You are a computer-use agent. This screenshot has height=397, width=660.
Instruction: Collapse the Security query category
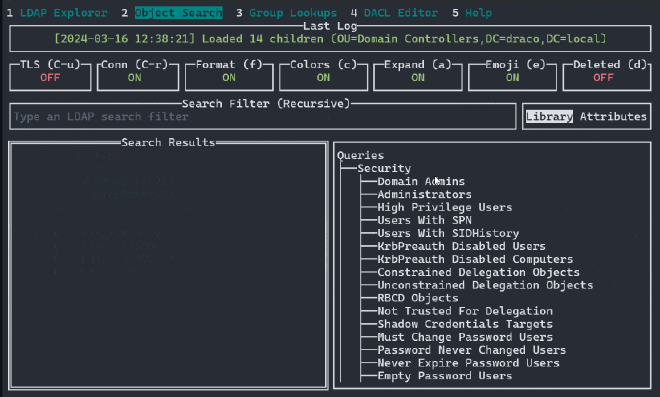pyautogui.click(x=384, y=168)
